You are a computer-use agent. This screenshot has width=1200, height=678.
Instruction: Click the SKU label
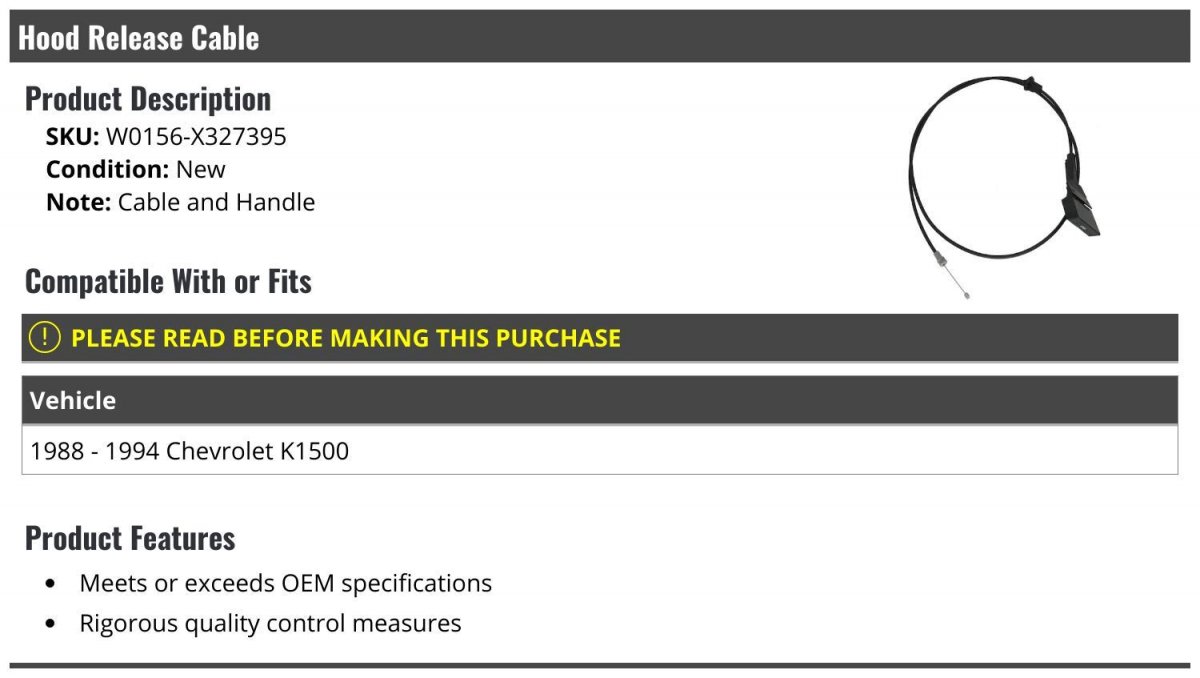73,137
